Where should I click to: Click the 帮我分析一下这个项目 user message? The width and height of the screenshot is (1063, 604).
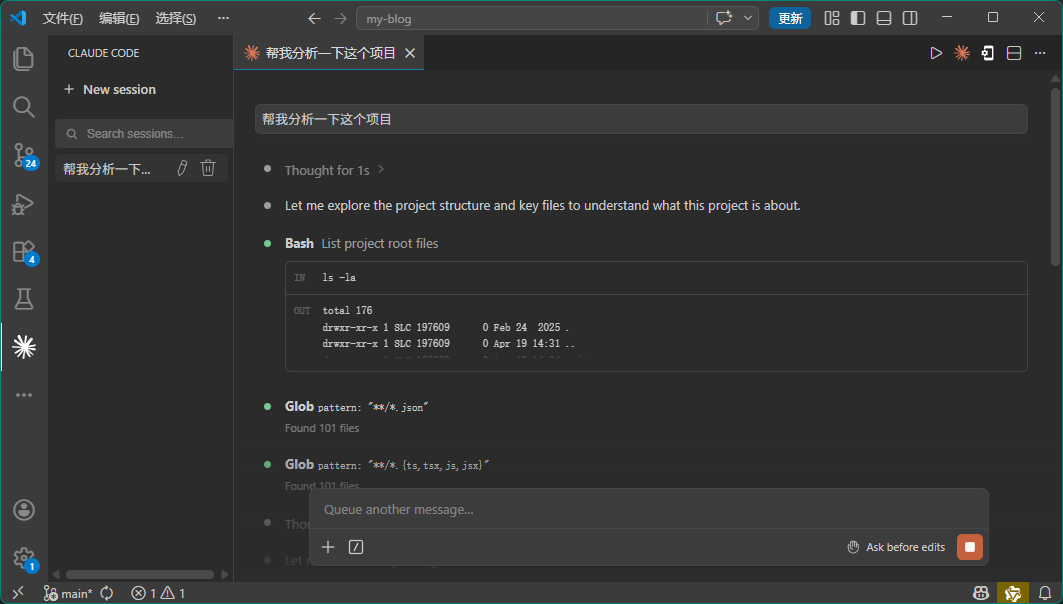click(641, 119)
